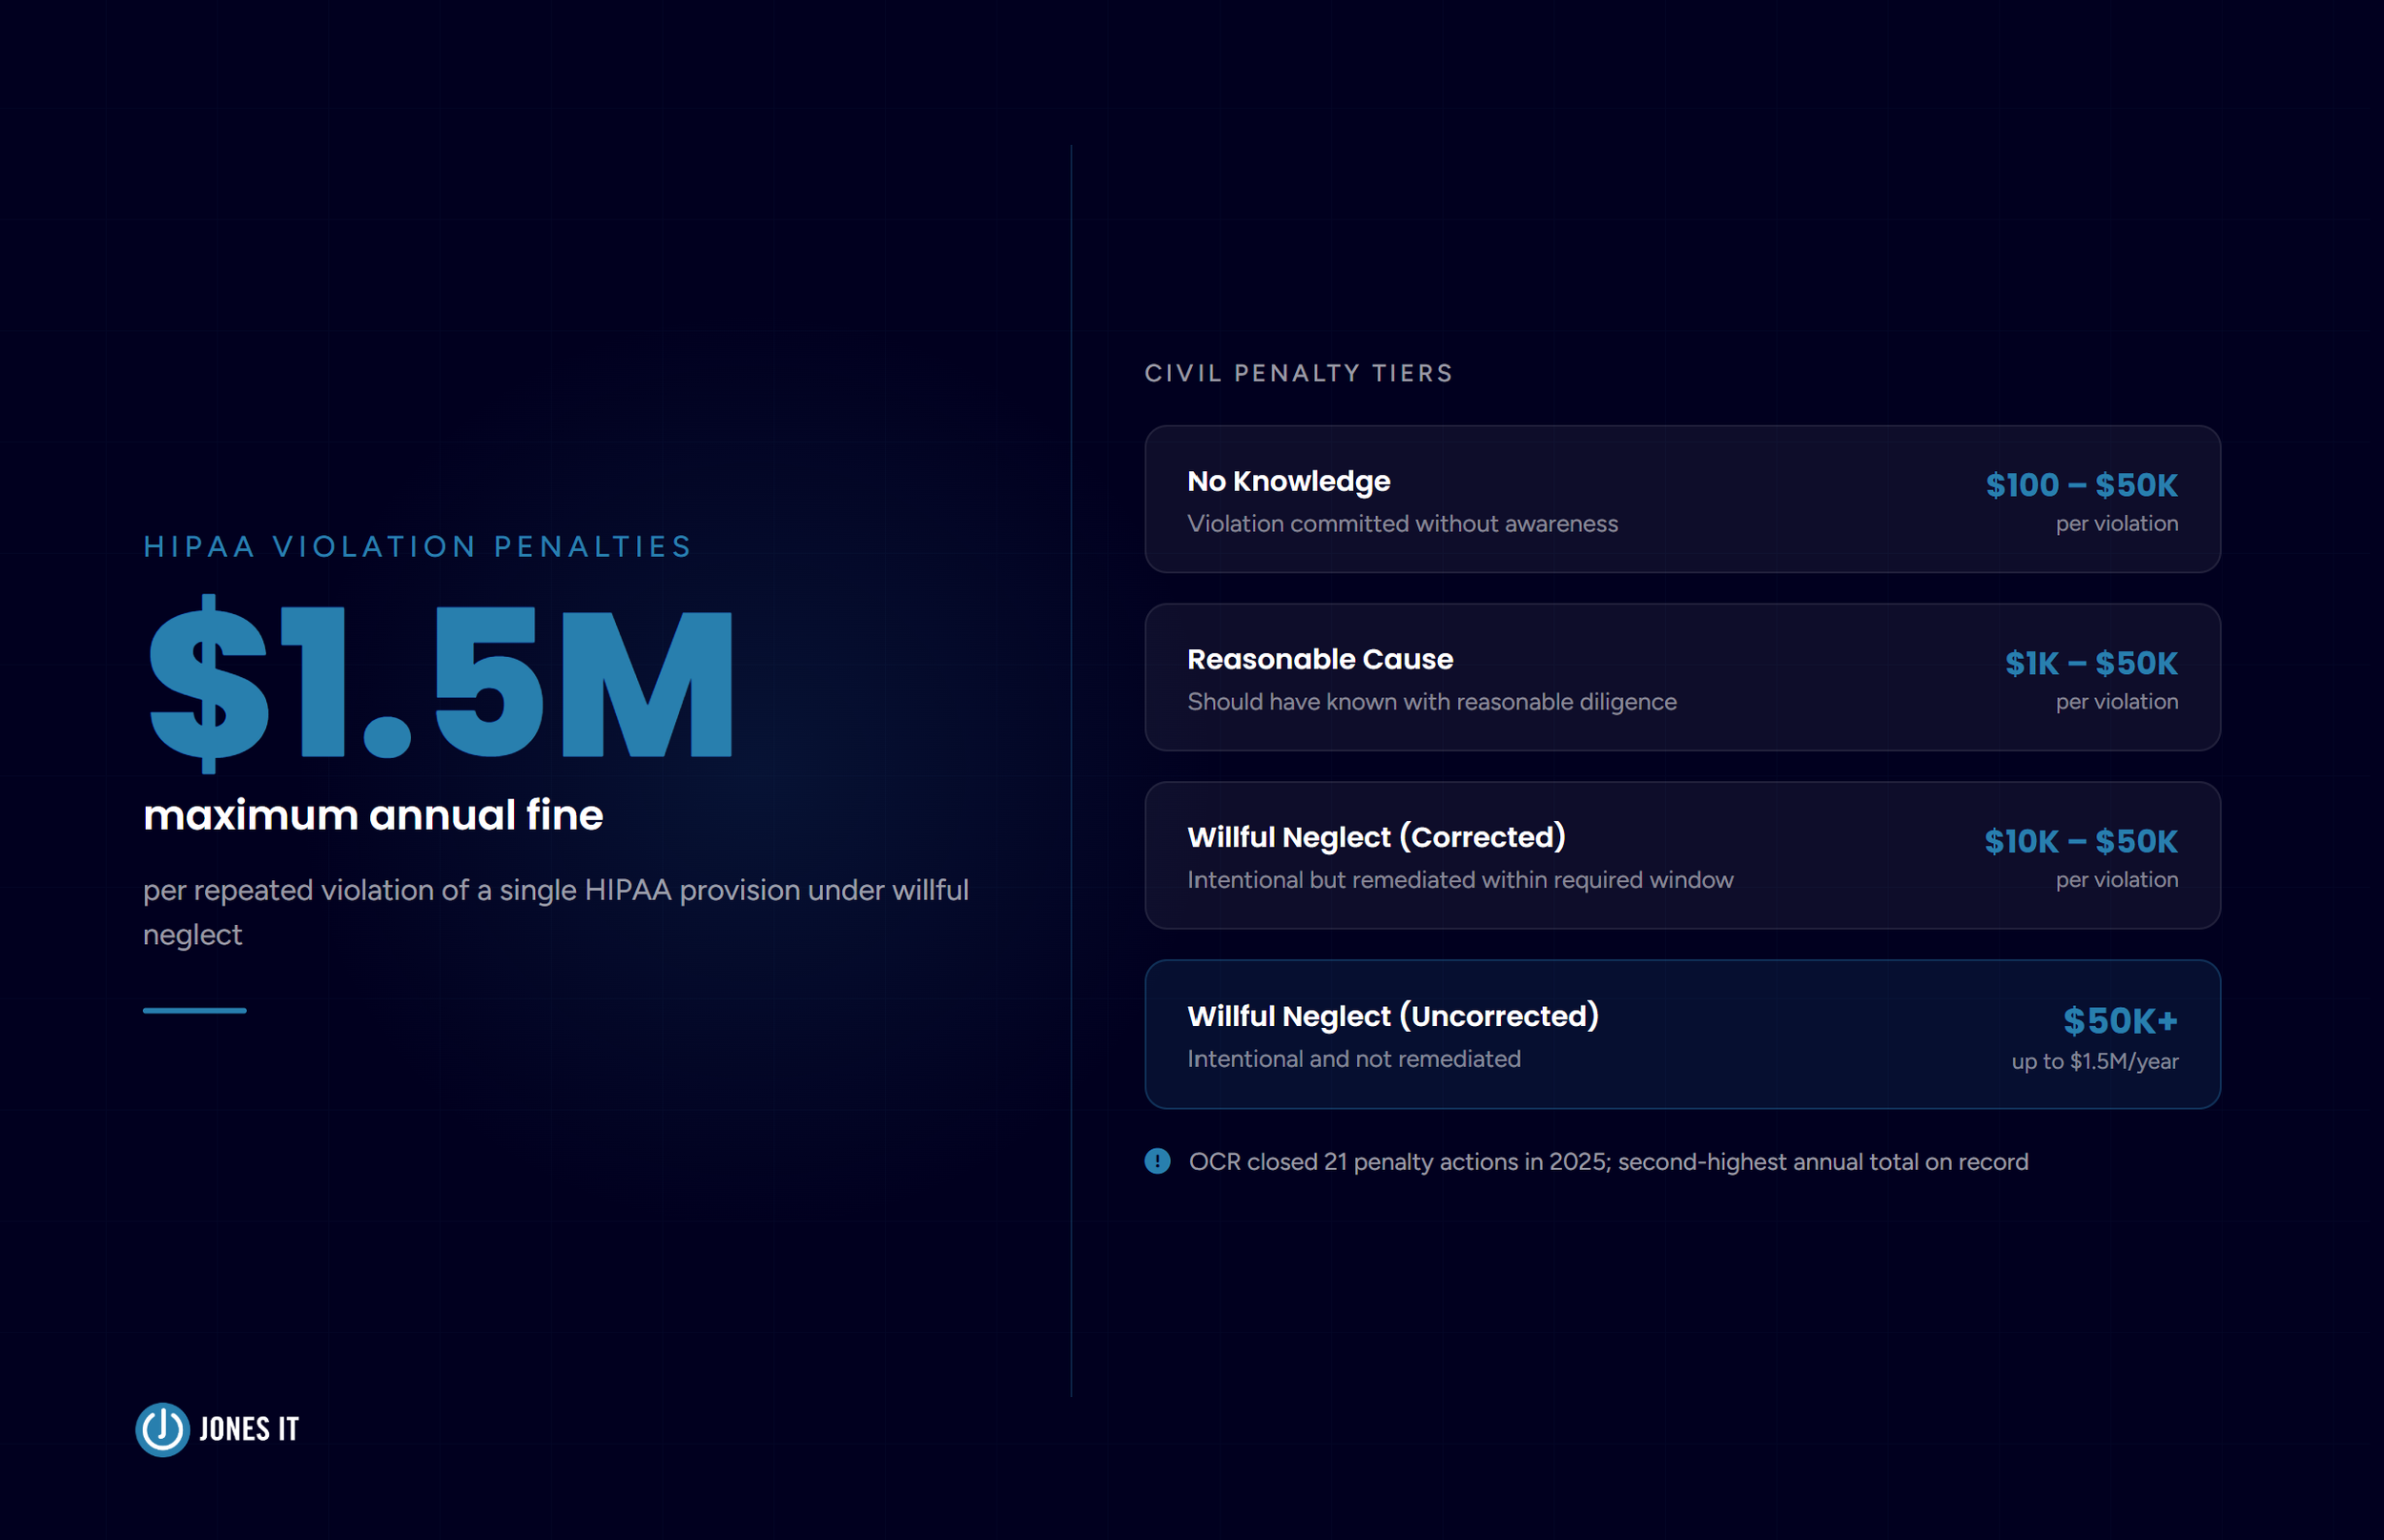2384x1540 pixels.
Task: Click the Jones IT power logo icon
Action: coord(162,1429)
